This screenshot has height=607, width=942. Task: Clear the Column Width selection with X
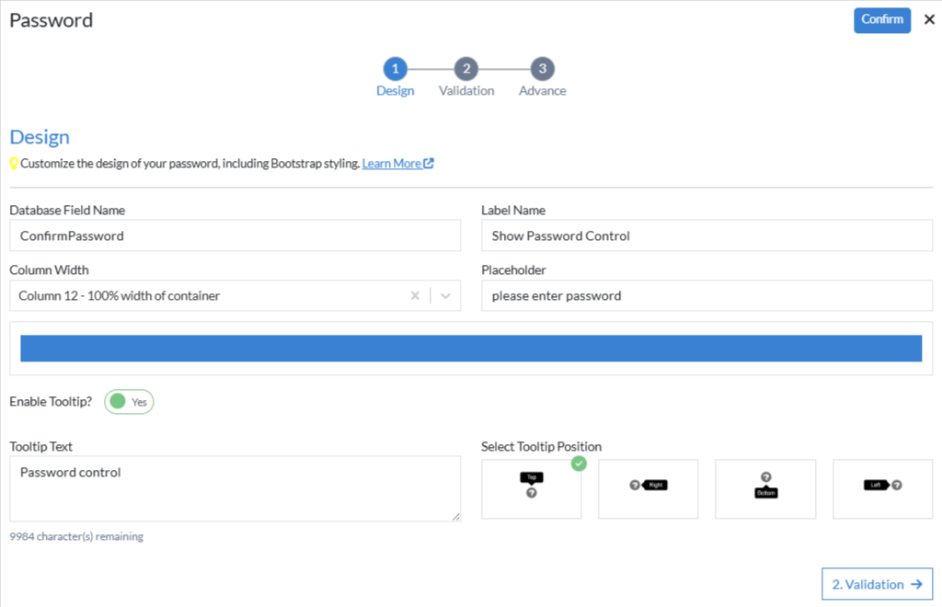[415, 296]
